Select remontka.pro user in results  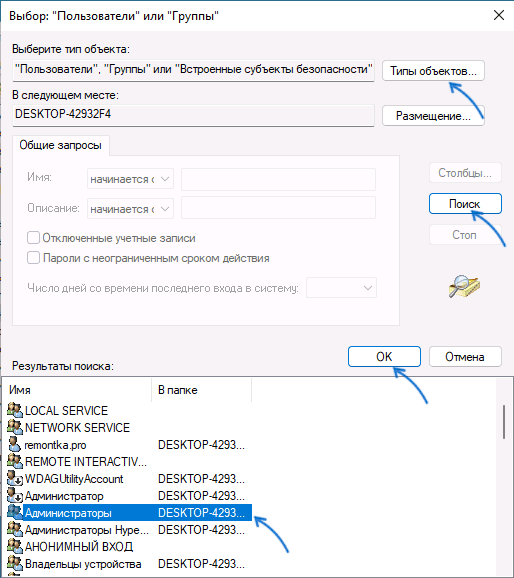coord(55,445)
